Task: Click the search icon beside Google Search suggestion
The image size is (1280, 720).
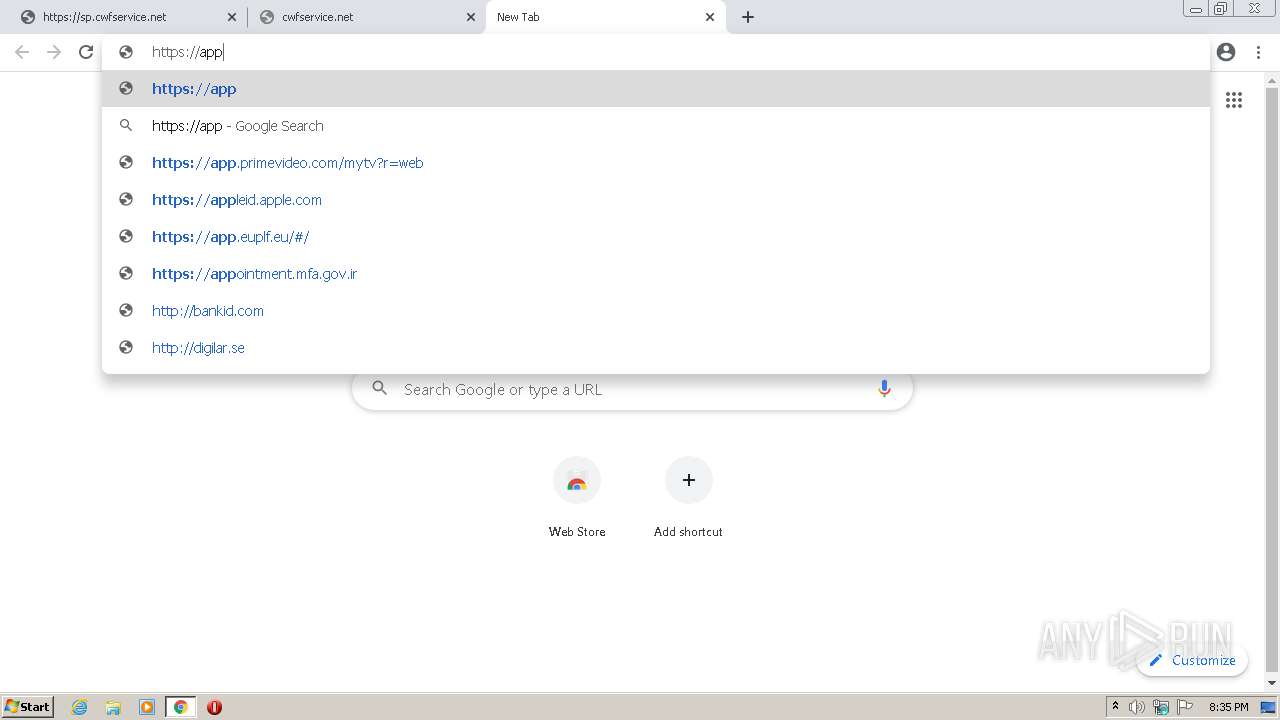Action: click(x=126, y=125)
